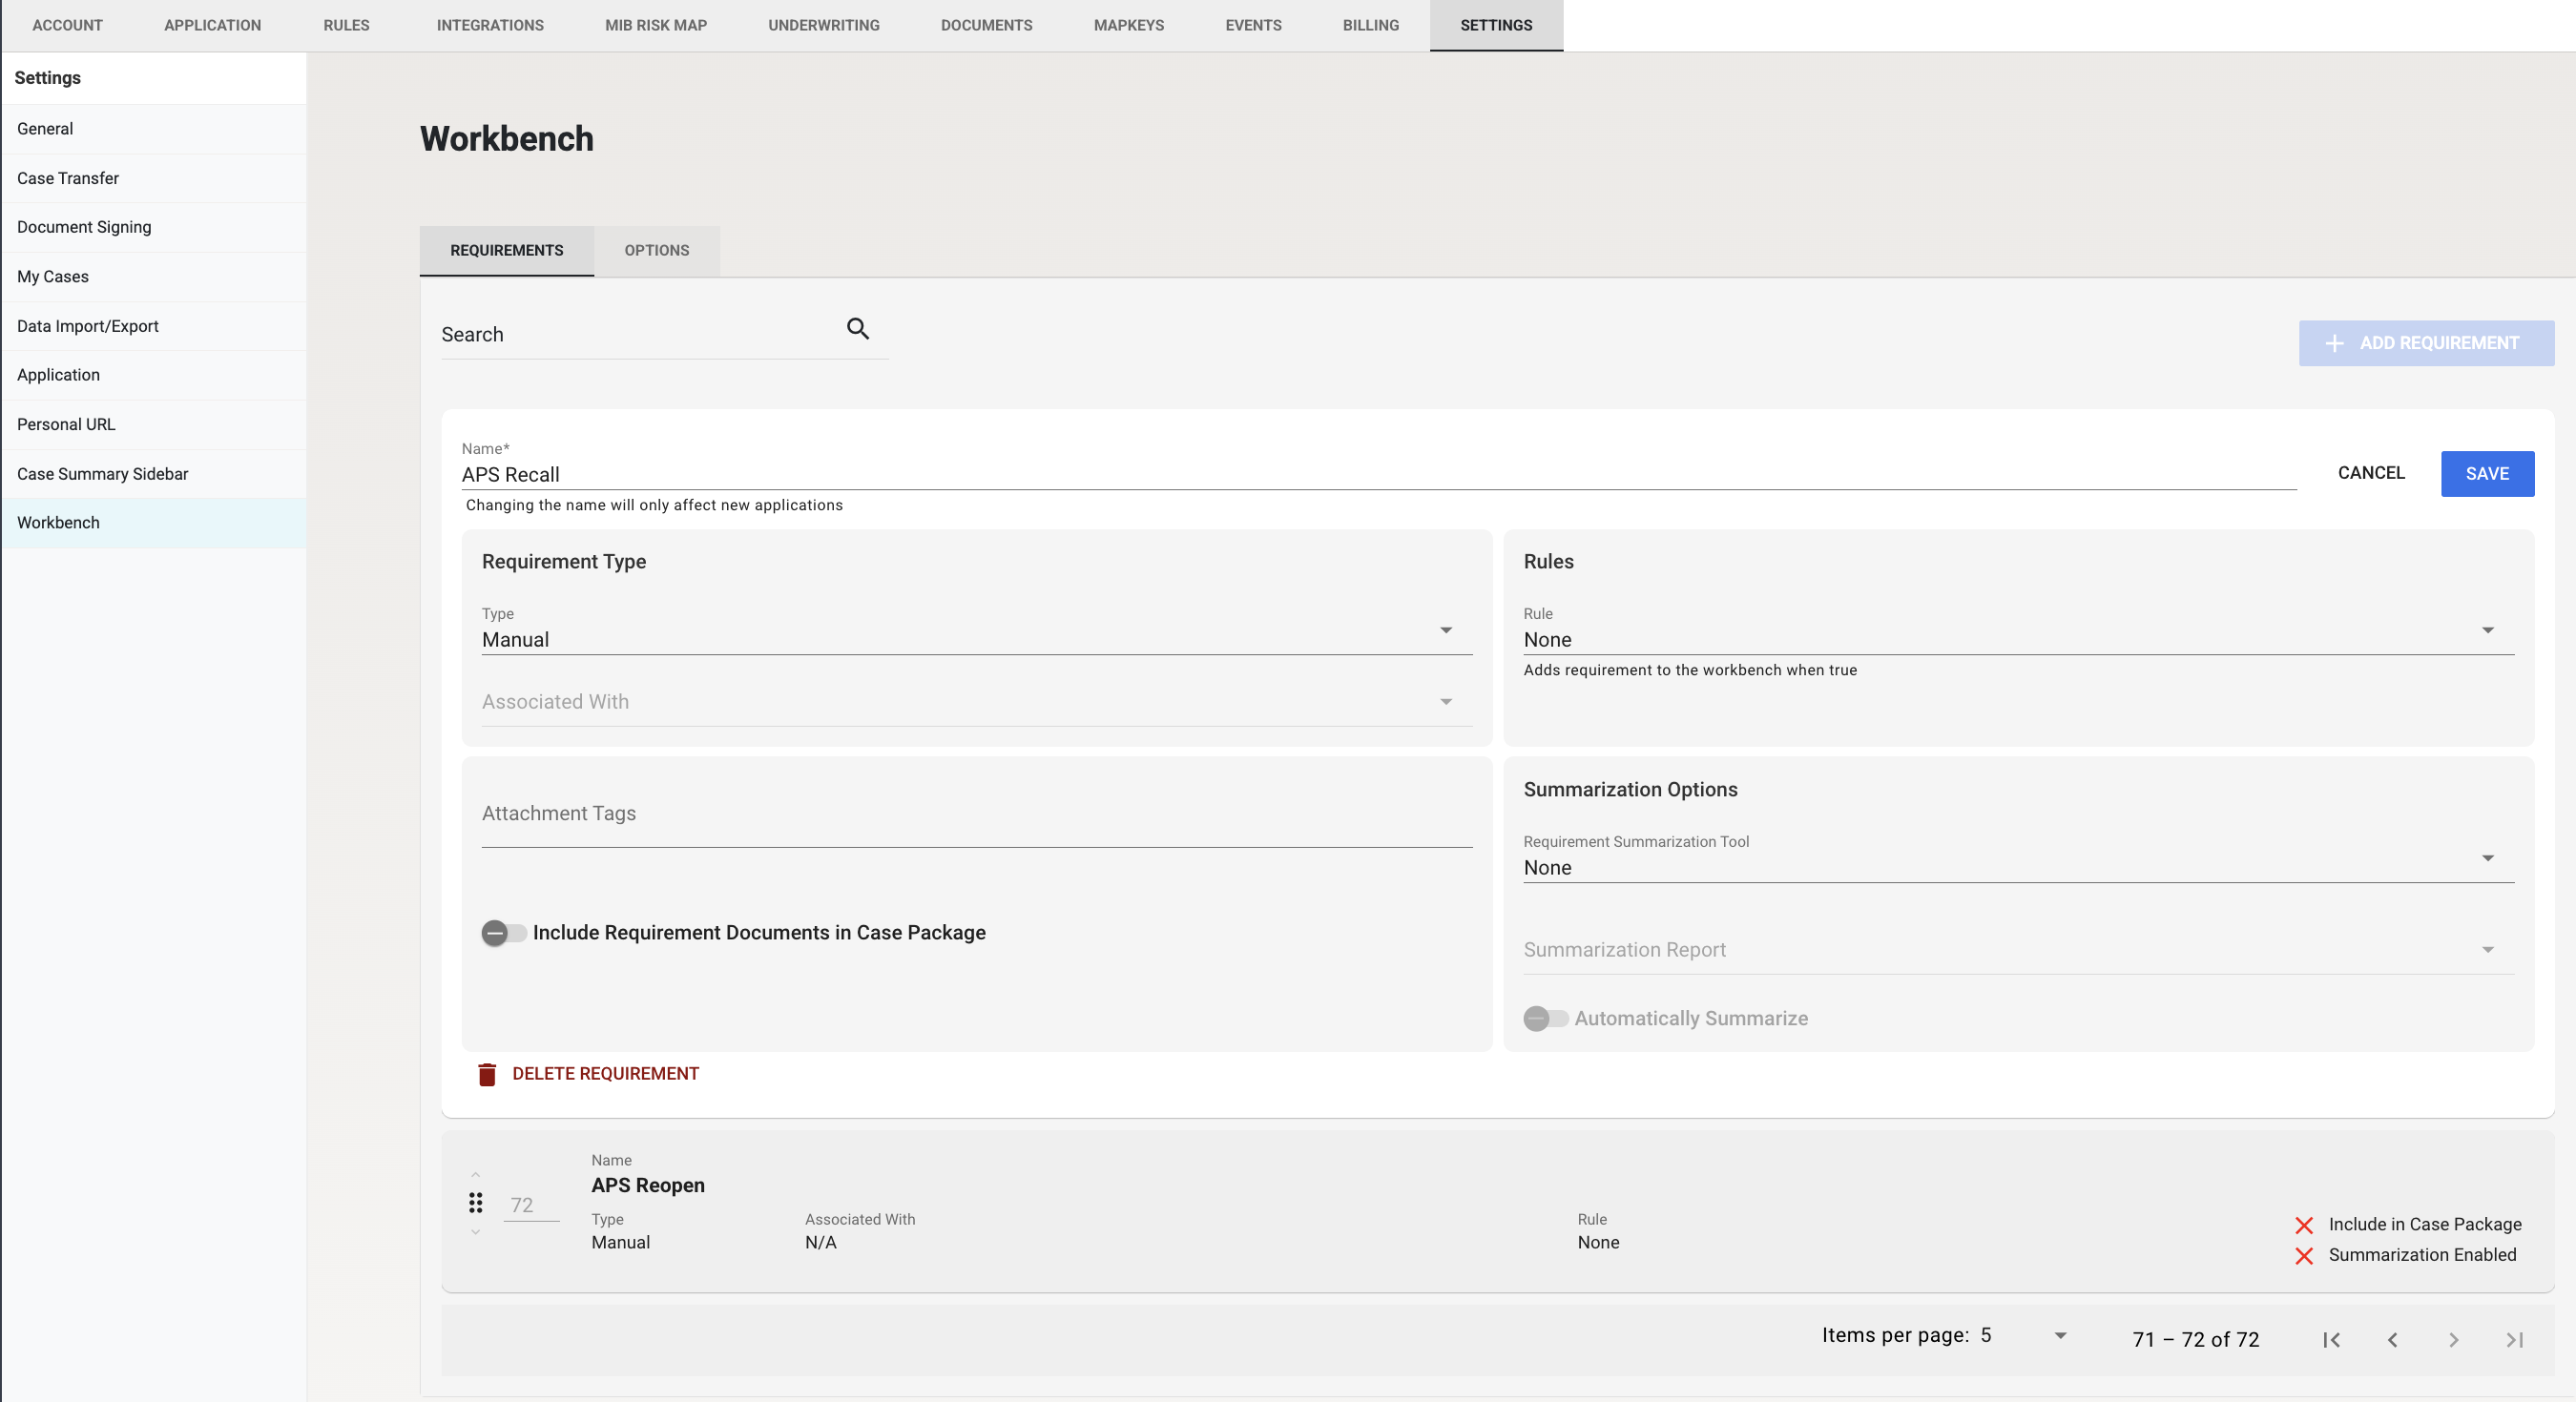The width and height of the screenshot is (2576, 1402).
Task: Select the Requirements sub-tab
Action: 507,251
